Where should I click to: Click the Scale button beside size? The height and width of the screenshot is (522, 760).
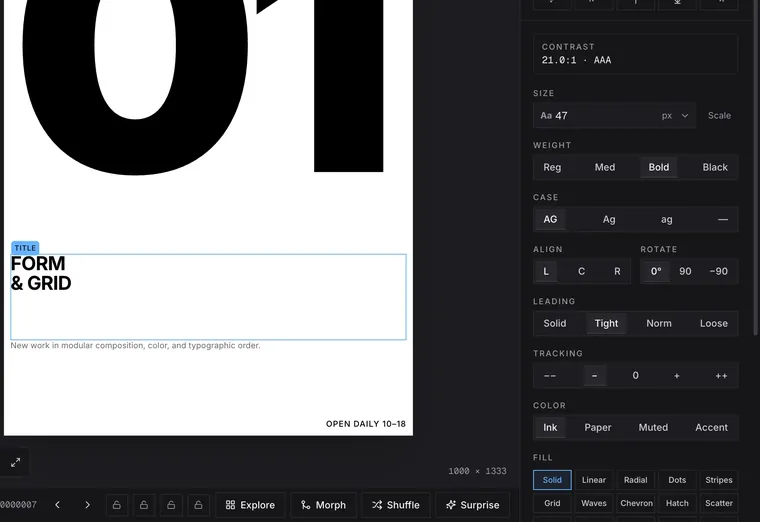[x=719, y=115]
